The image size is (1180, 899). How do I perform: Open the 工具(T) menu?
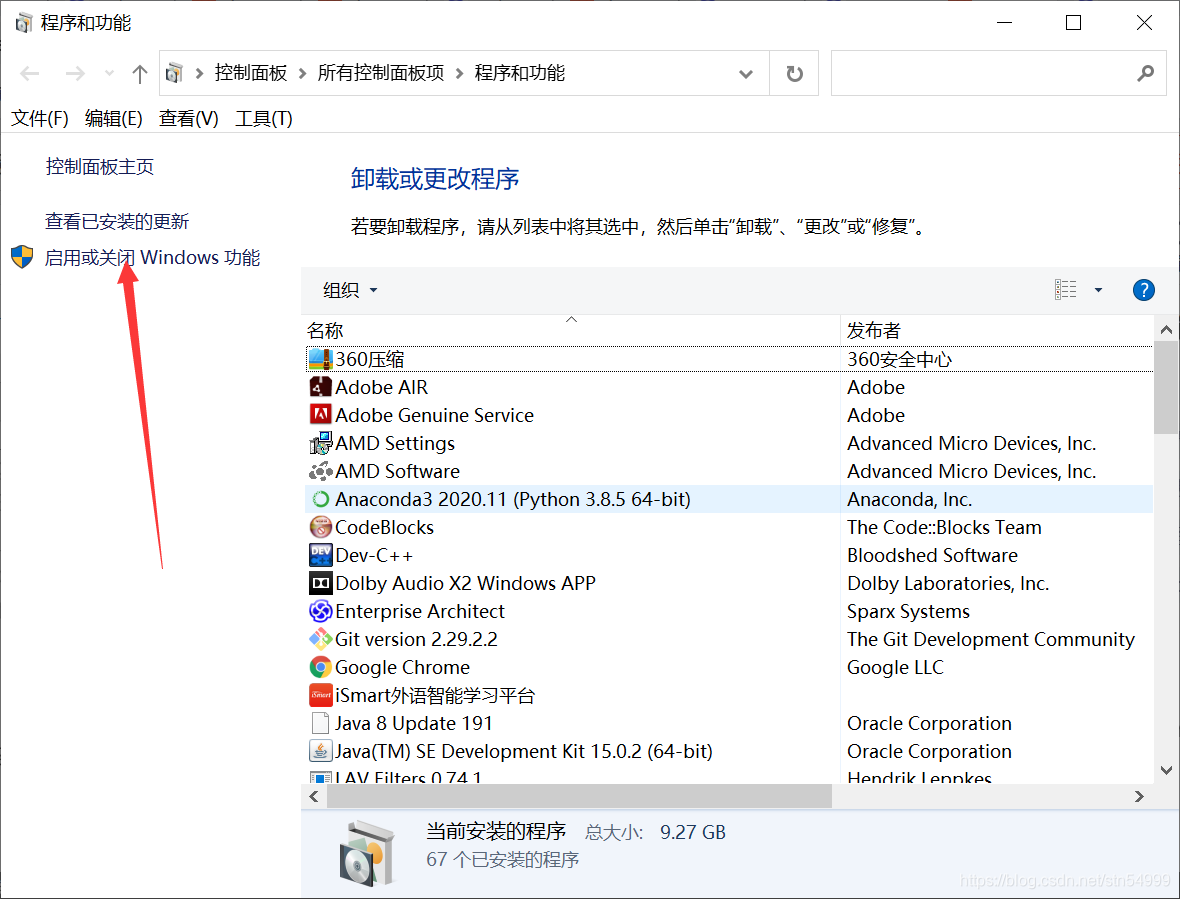tap(263, 118)
